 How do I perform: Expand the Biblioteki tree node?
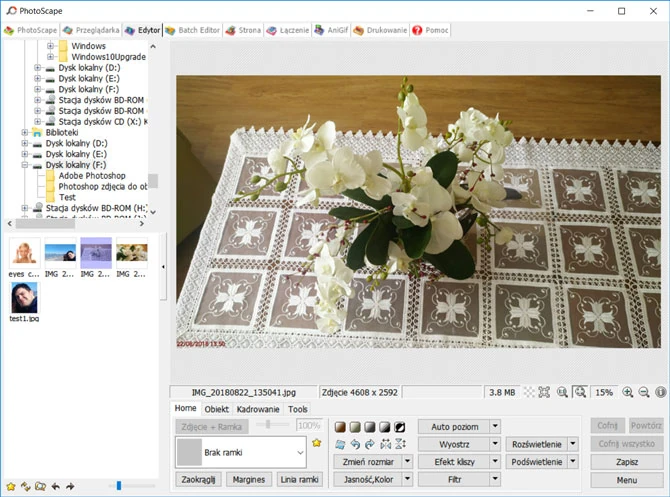pos(24,132)
